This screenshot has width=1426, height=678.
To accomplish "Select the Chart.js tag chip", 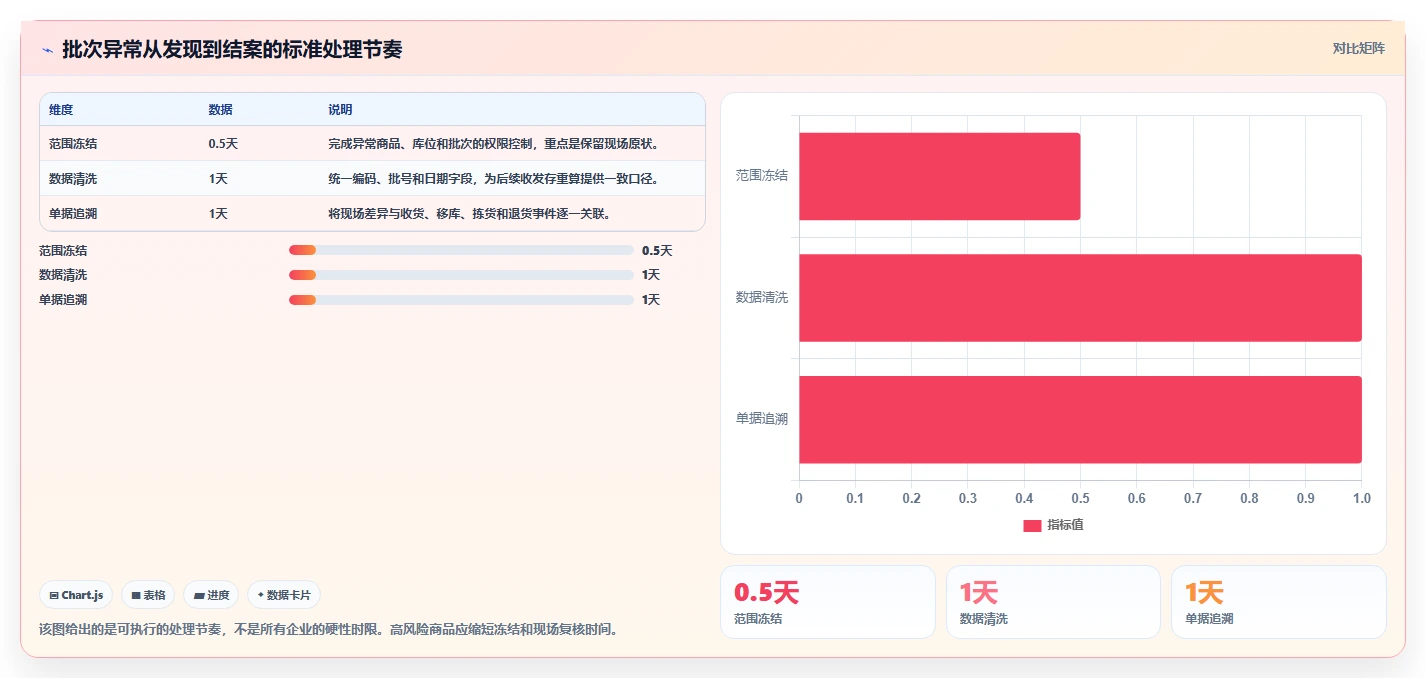I will tap(77, 595).
